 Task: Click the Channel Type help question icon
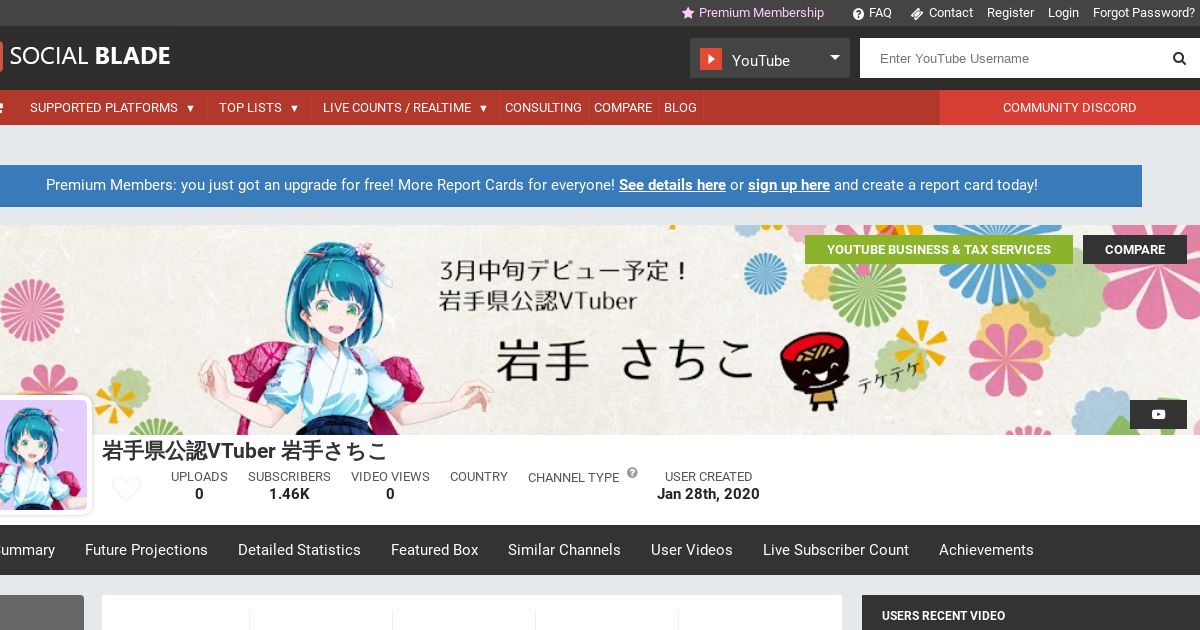[632, 473]
